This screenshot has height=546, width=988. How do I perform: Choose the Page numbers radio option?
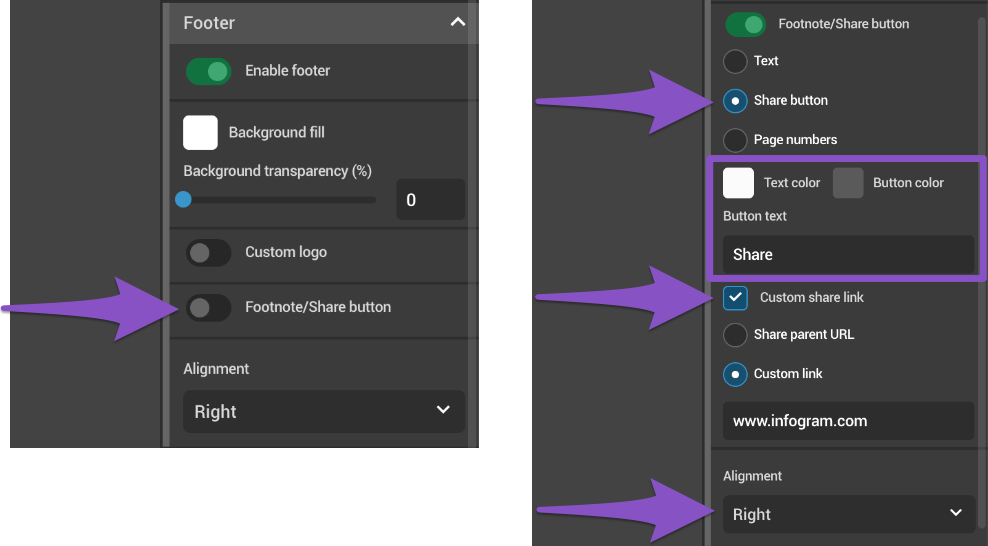click(x=735, y=140)
